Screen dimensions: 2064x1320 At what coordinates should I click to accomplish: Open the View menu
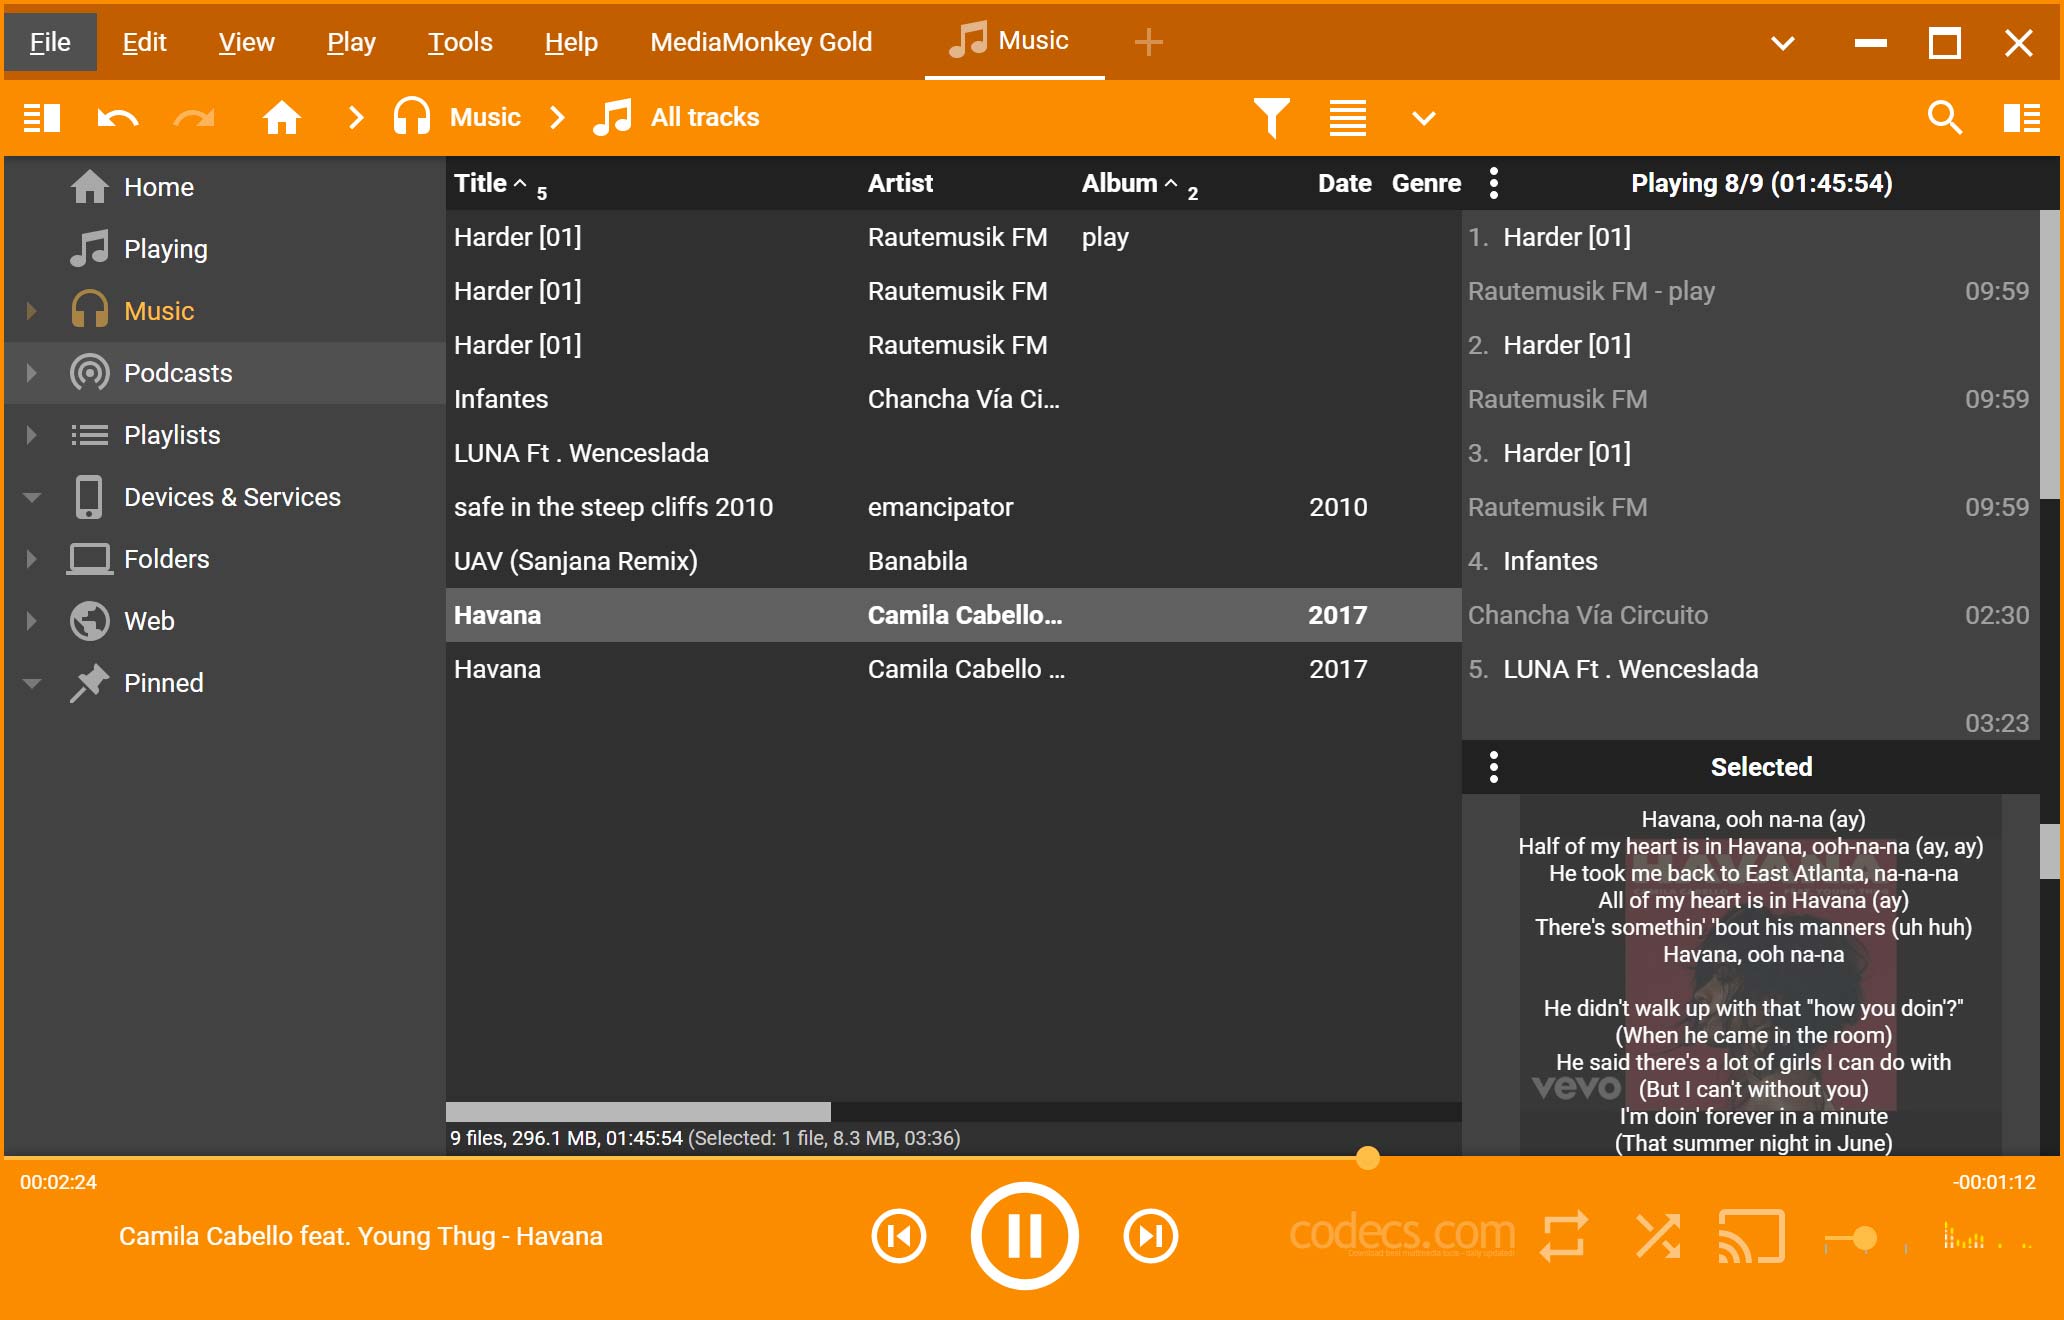tap(245, 41)
